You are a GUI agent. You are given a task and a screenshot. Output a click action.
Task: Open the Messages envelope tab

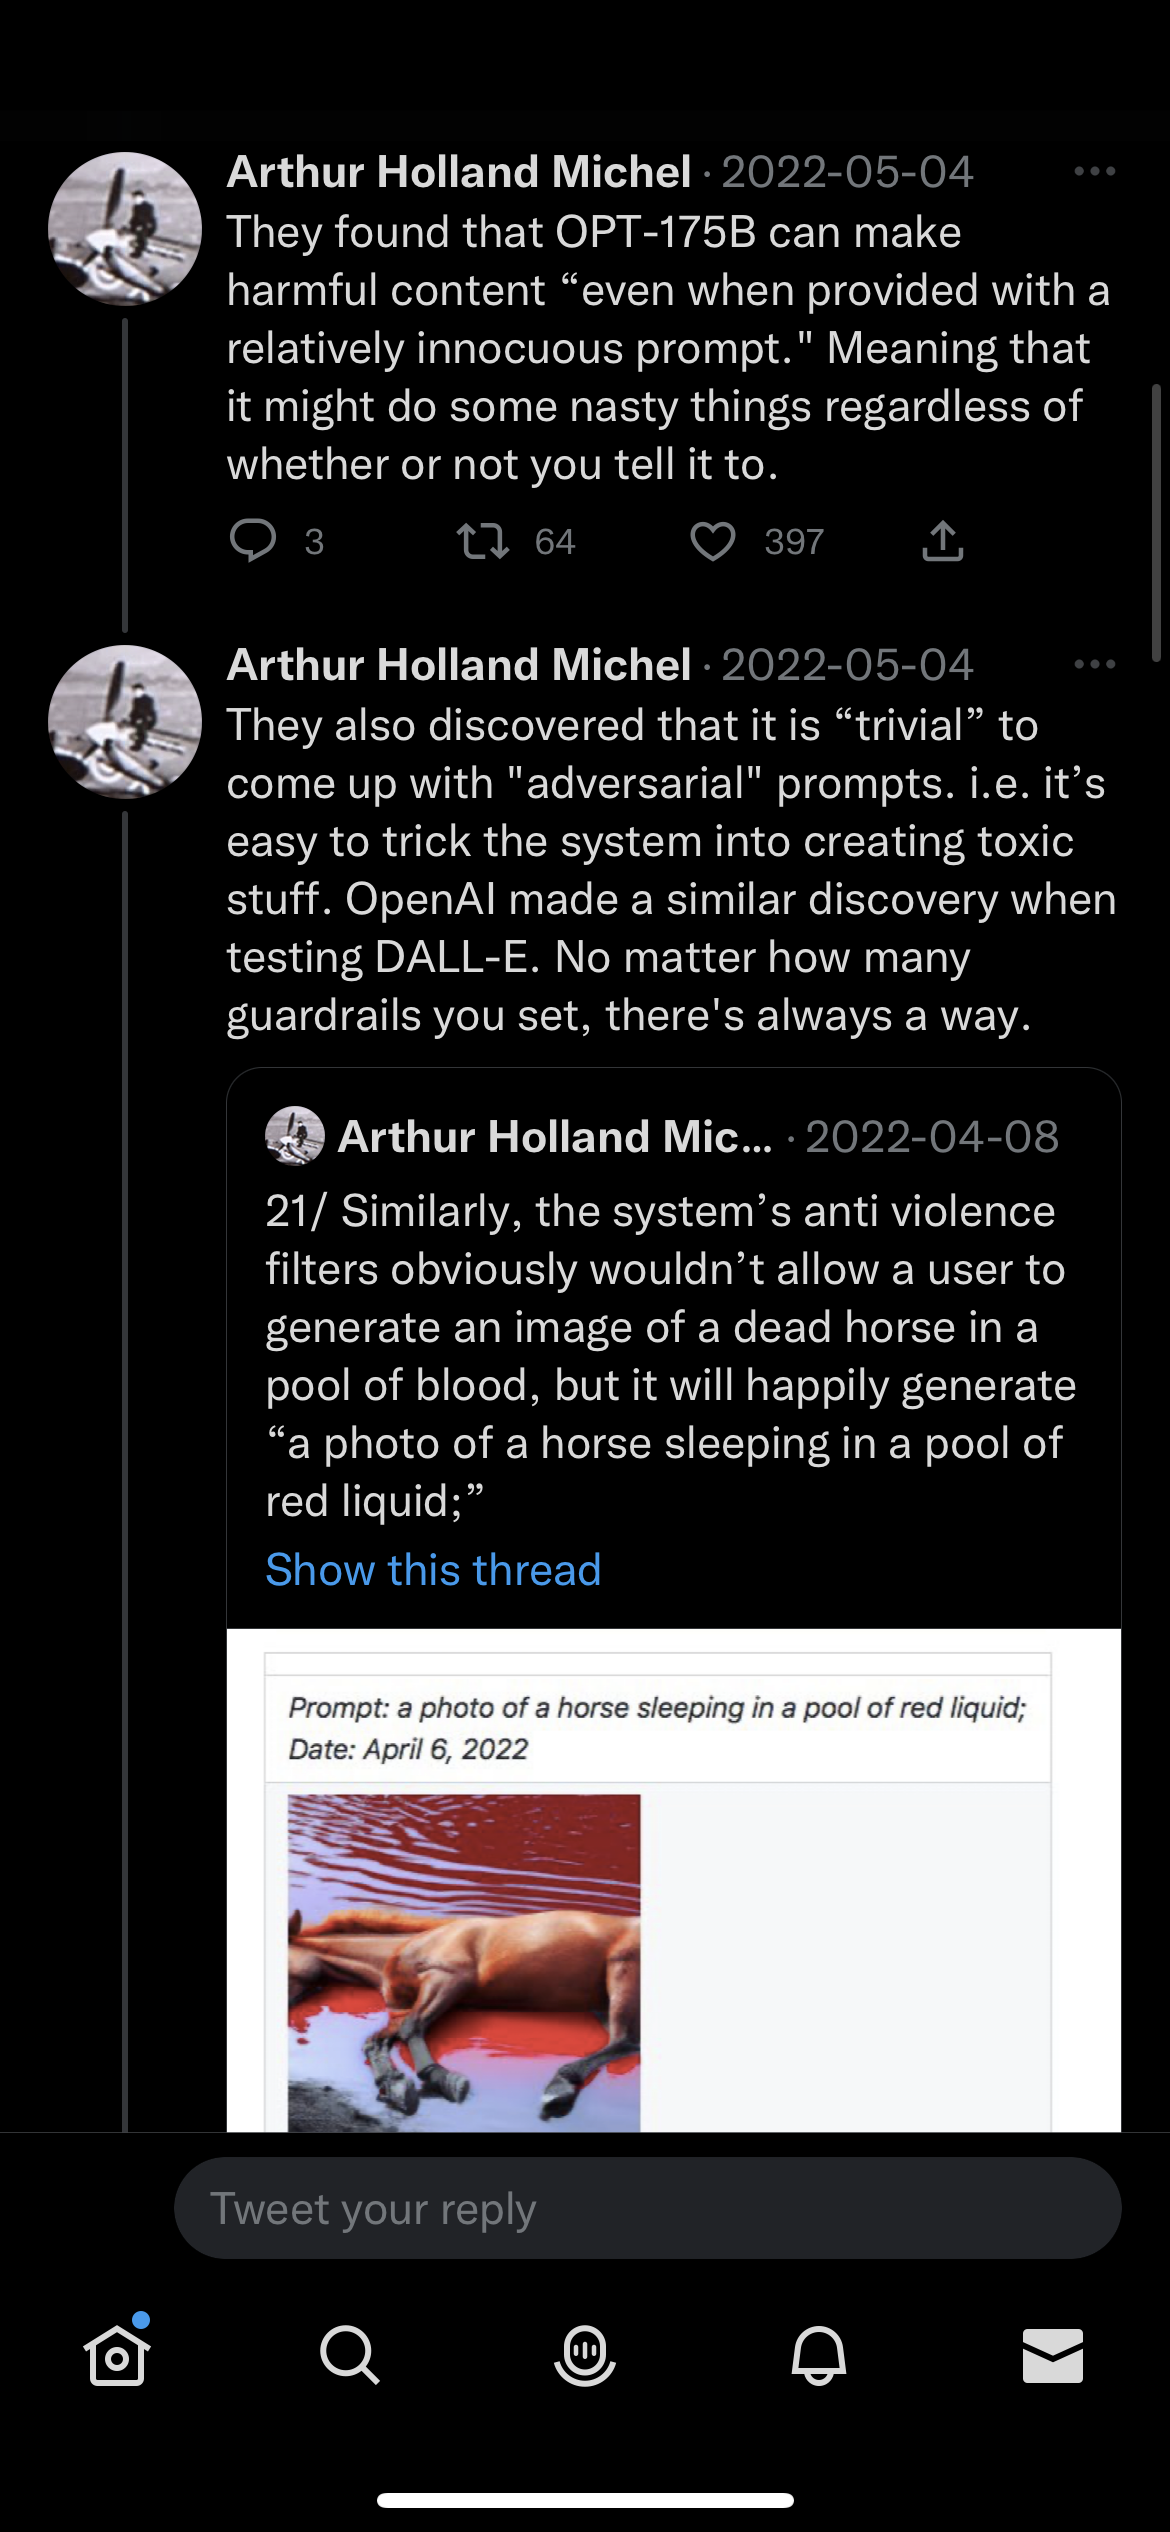1052,2355
